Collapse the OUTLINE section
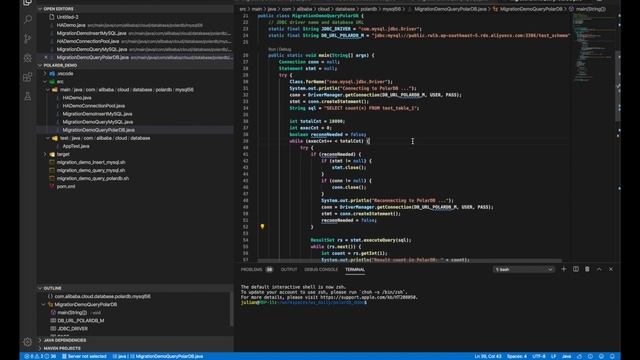Image resolution: width=640 pixels, height=360 pixels. click(x=40, y=288)
